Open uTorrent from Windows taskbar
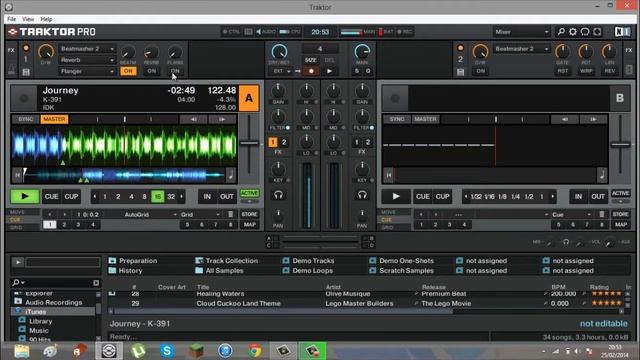The height and width of the screenshot is (360, 640). point(138,351)
